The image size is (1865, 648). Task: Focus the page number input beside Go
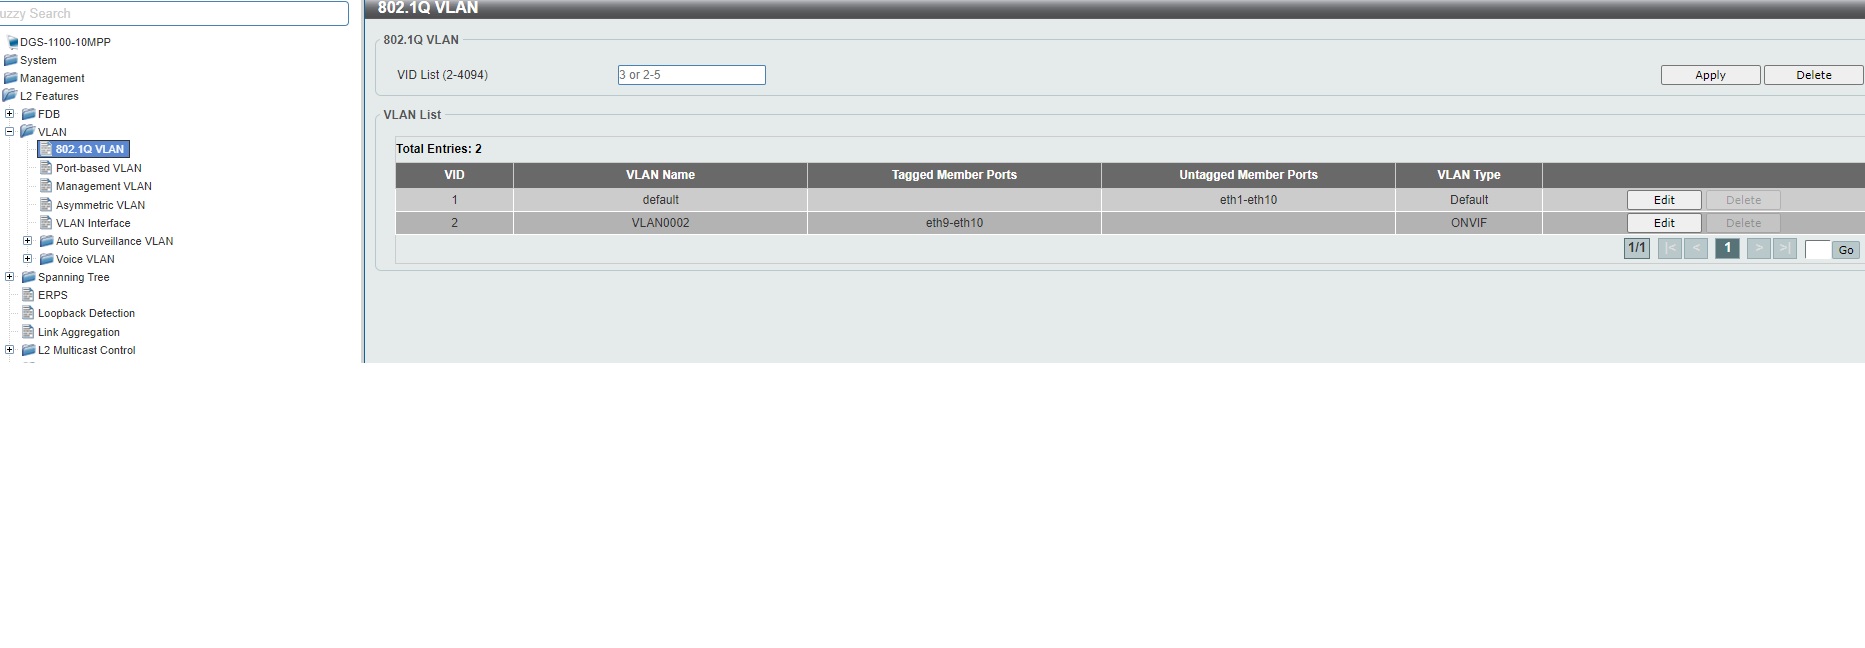click(x=1818, y=250)
